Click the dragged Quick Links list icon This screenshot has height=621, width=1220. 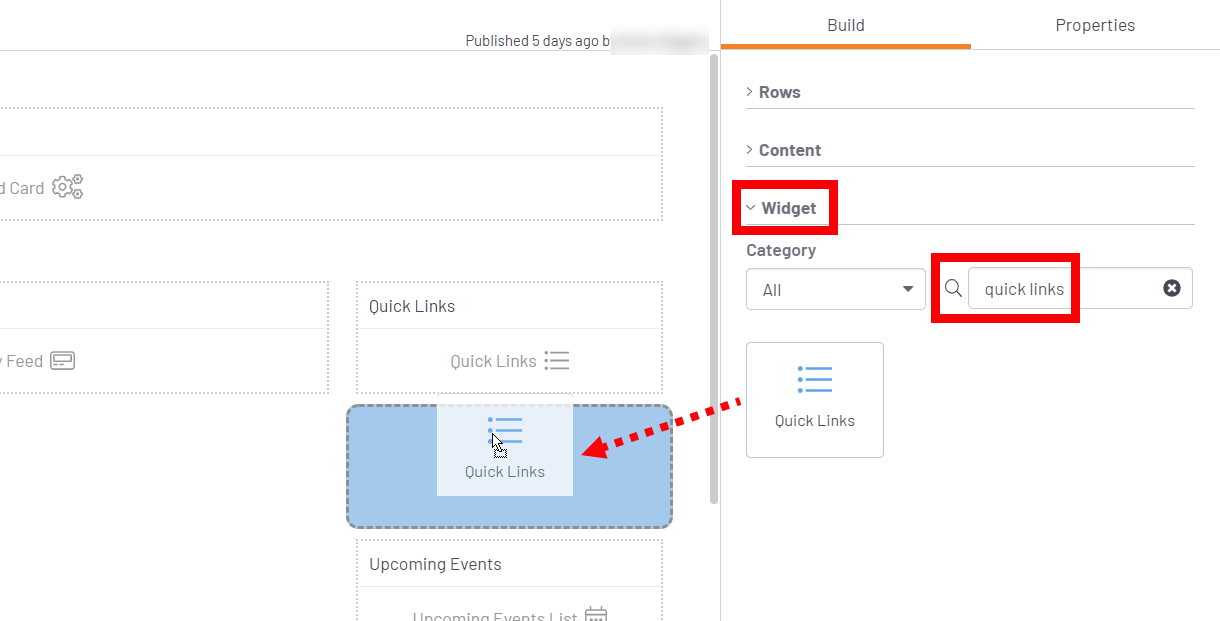pos(505,431)
